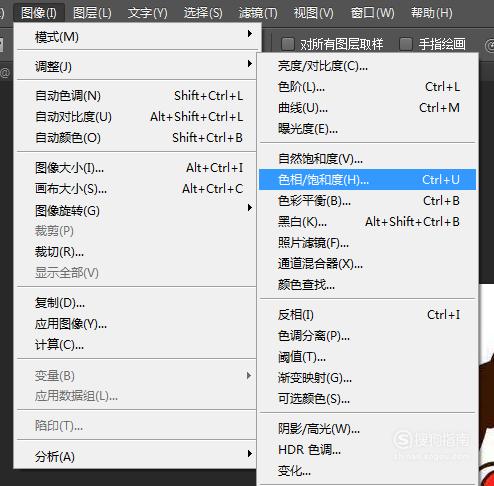The height and width of the screenshot is (486, 494).
Task: Open the 窗口(W) menu
Action: click(x=372, y=13)
